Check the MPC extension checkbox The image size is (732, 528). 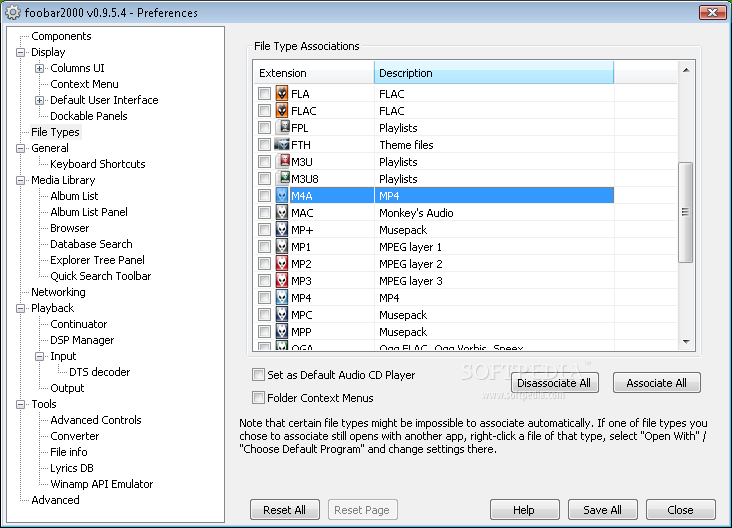(x=264, y=315)
